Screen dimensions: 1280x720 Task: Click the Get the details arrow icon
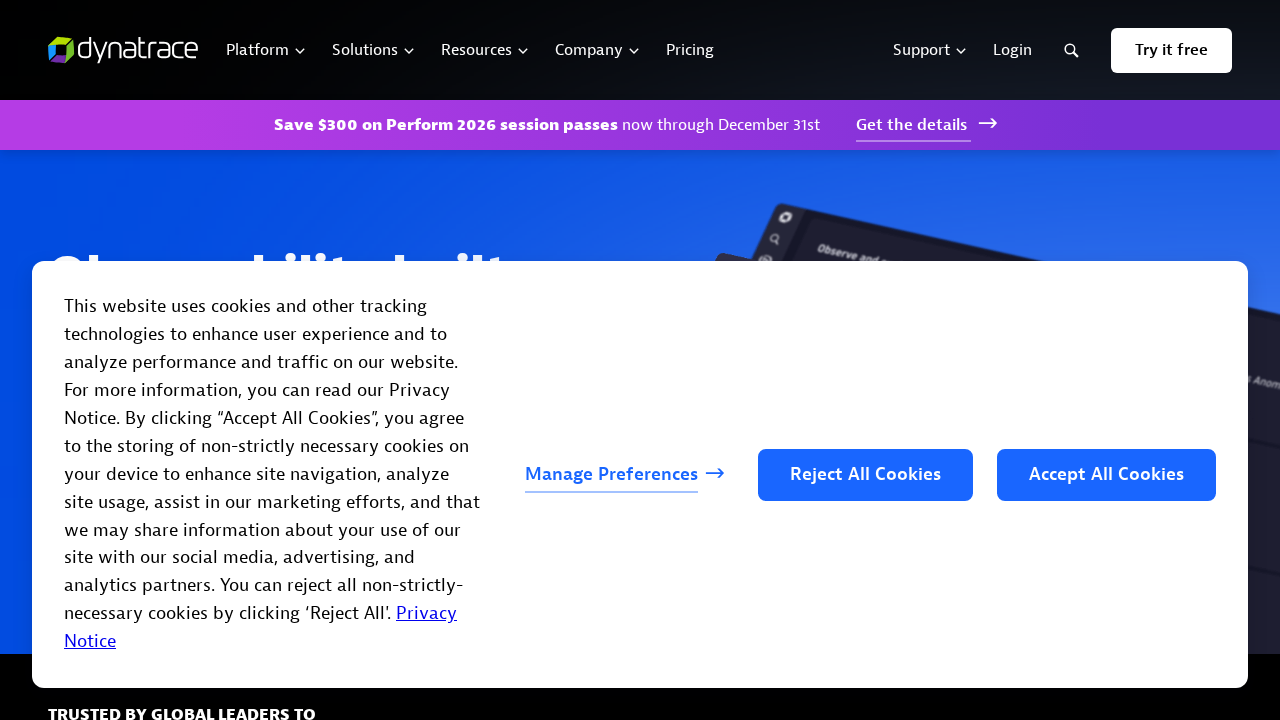989,122
